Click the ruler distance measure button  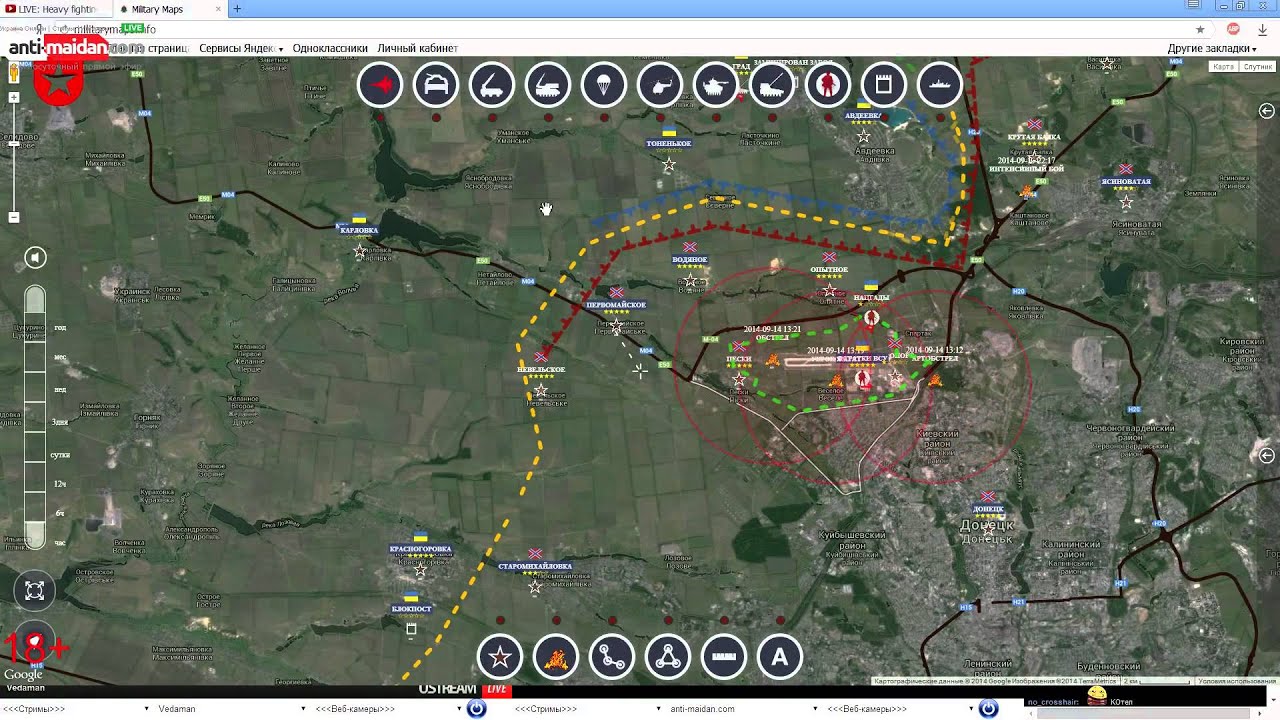coord(724,657)
